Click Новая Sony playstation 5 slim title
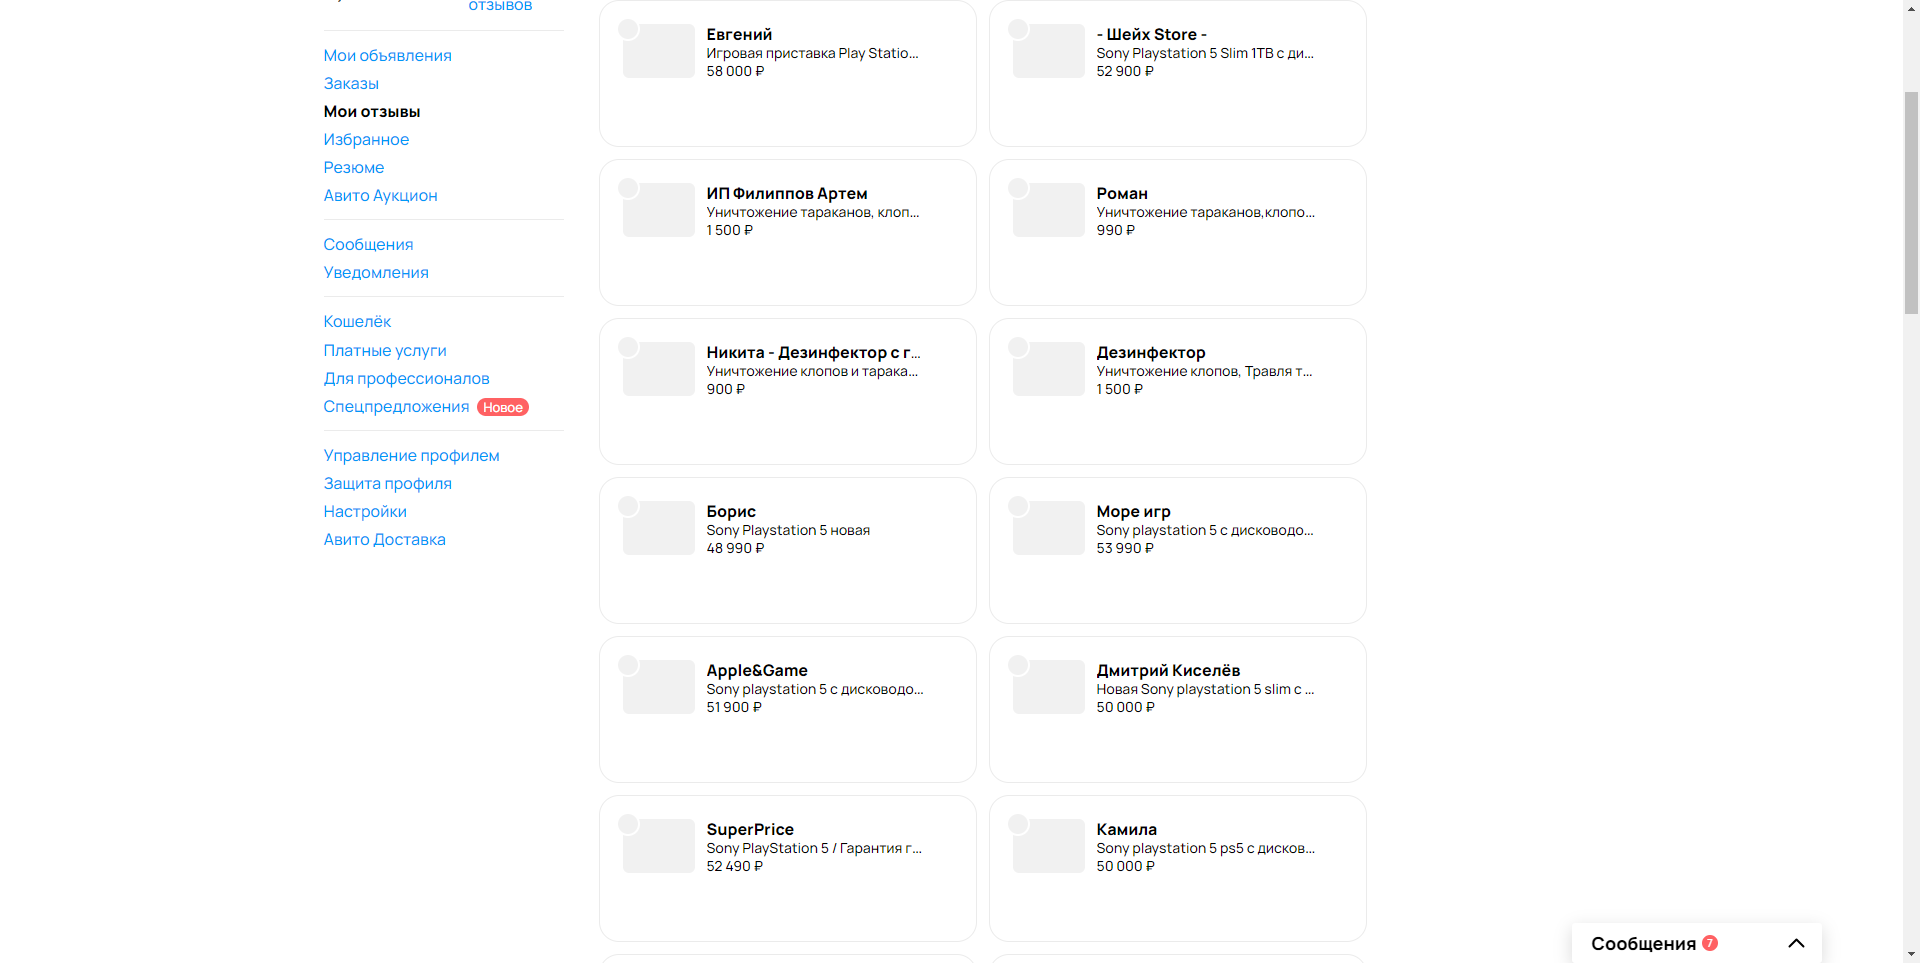The image size is (1920, 963). pos(1205,689)
